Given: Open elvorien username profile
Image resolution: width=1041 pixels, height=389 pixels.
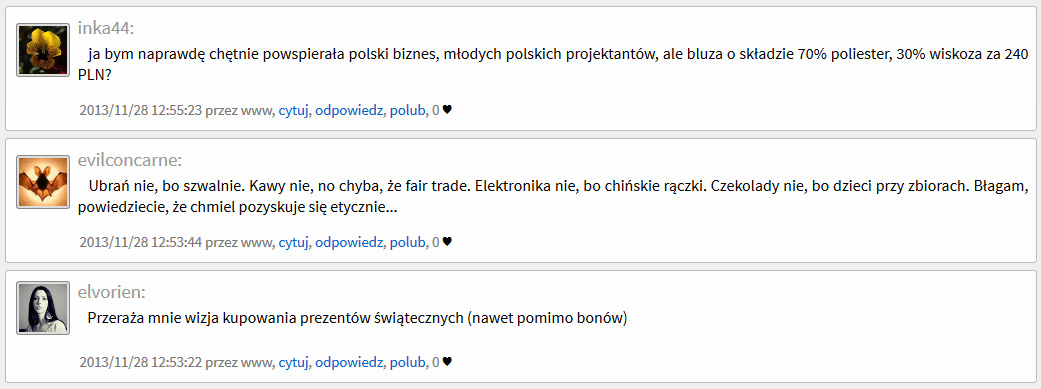Looking at the screenshot, I should (x=112, y=292).
